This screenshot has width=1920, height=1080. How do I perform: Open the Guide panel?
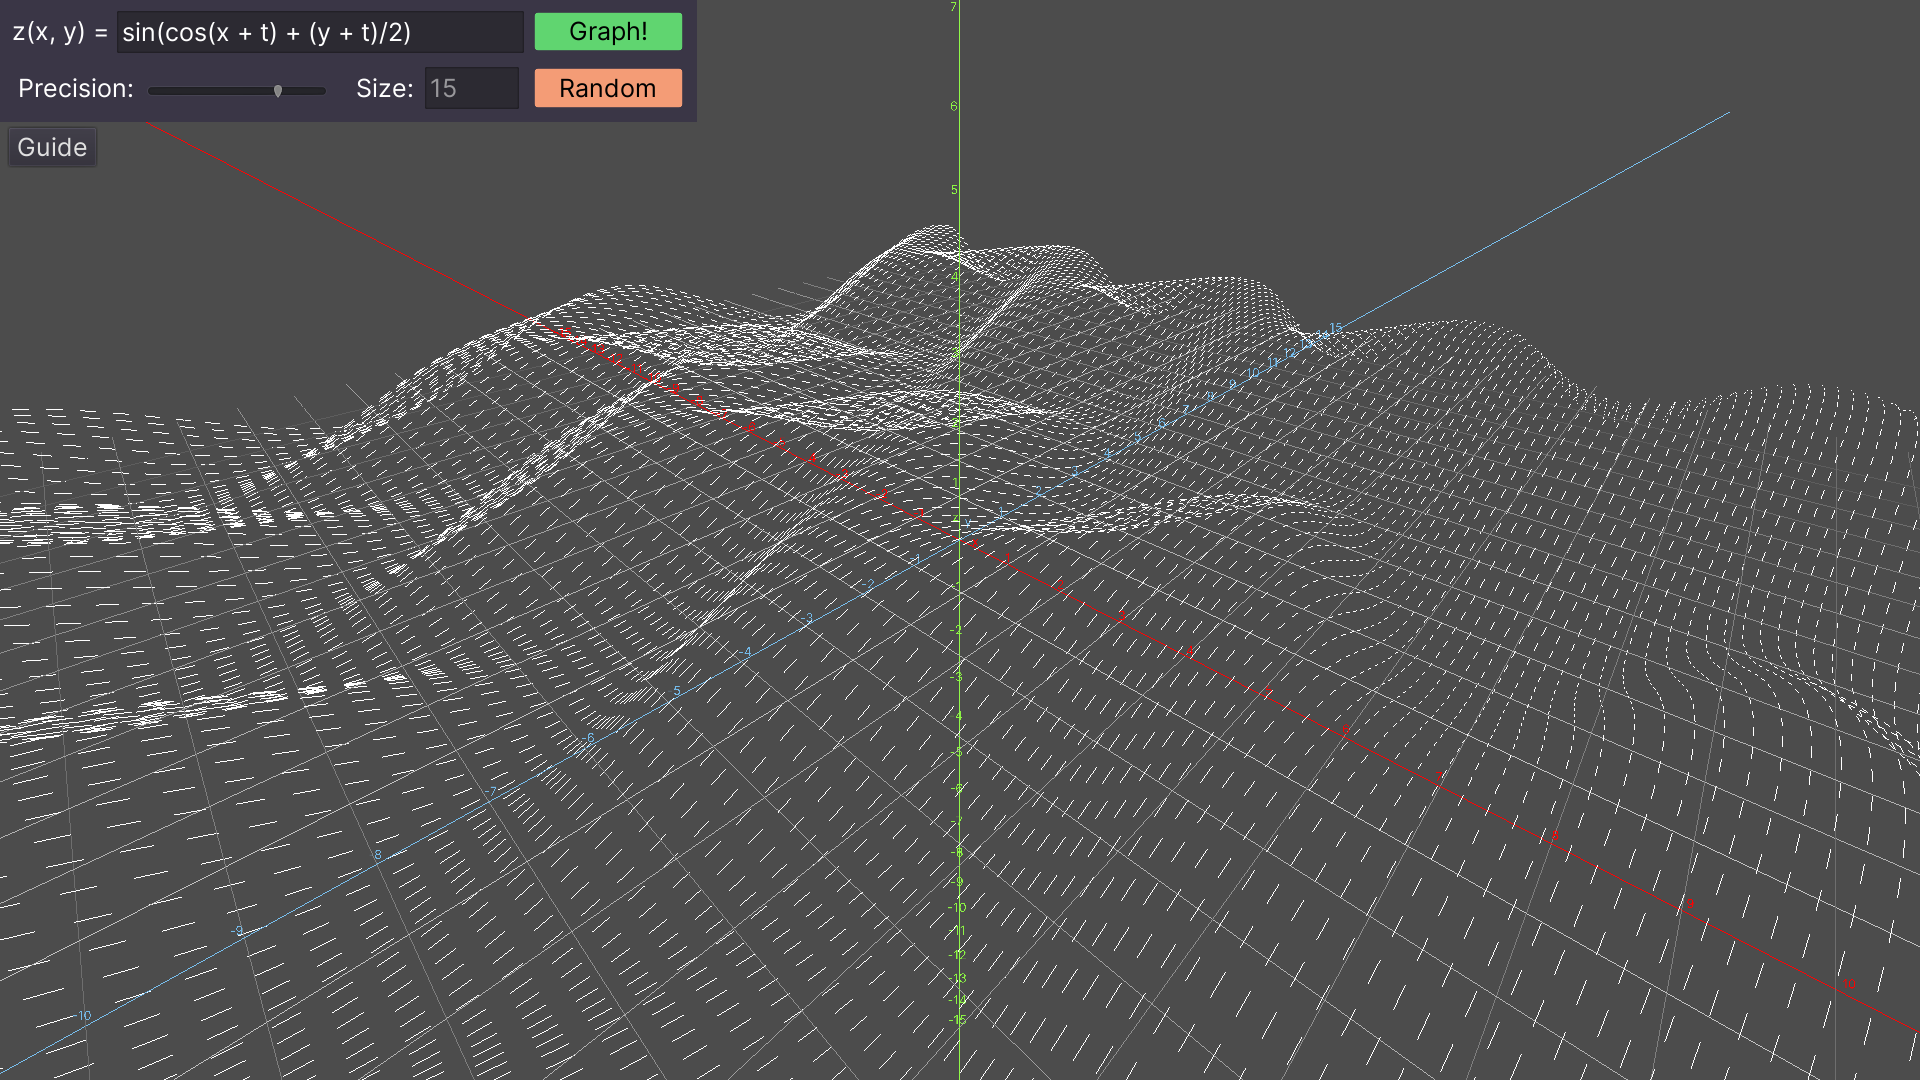coord(52,147)
